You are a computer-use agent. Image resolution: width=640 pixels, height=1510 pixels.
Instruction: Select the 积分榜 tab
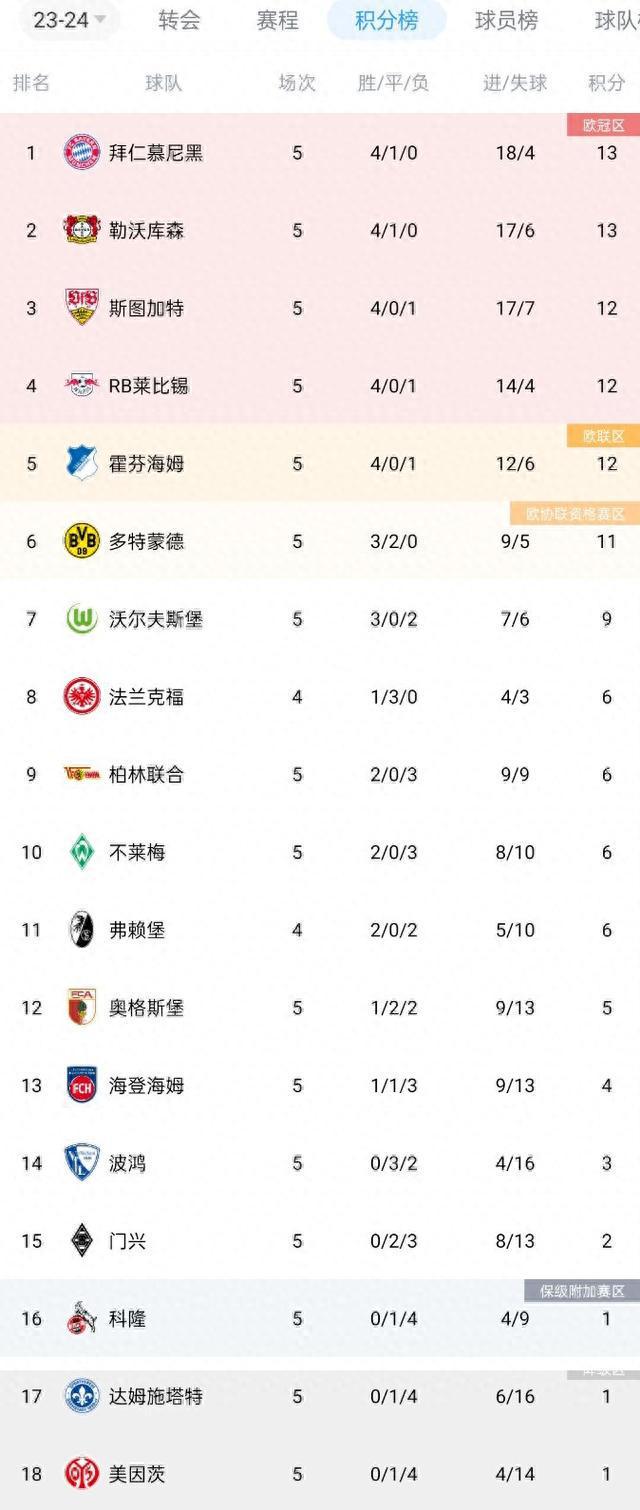(387, 20)
